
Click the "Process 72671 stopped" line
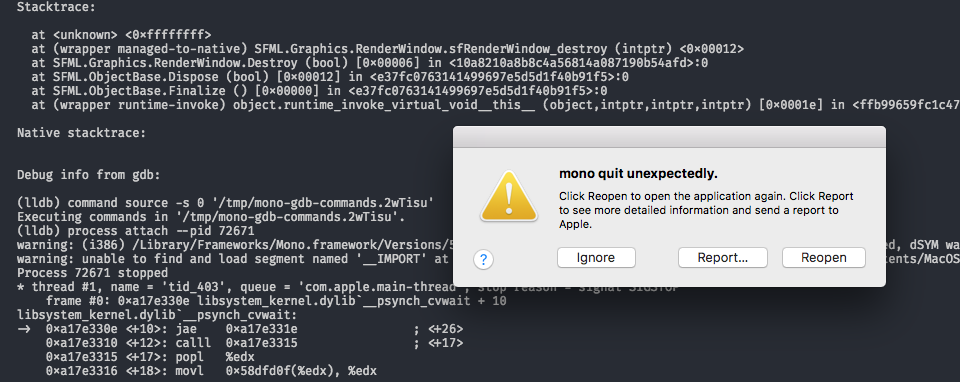tap(92, 273)
